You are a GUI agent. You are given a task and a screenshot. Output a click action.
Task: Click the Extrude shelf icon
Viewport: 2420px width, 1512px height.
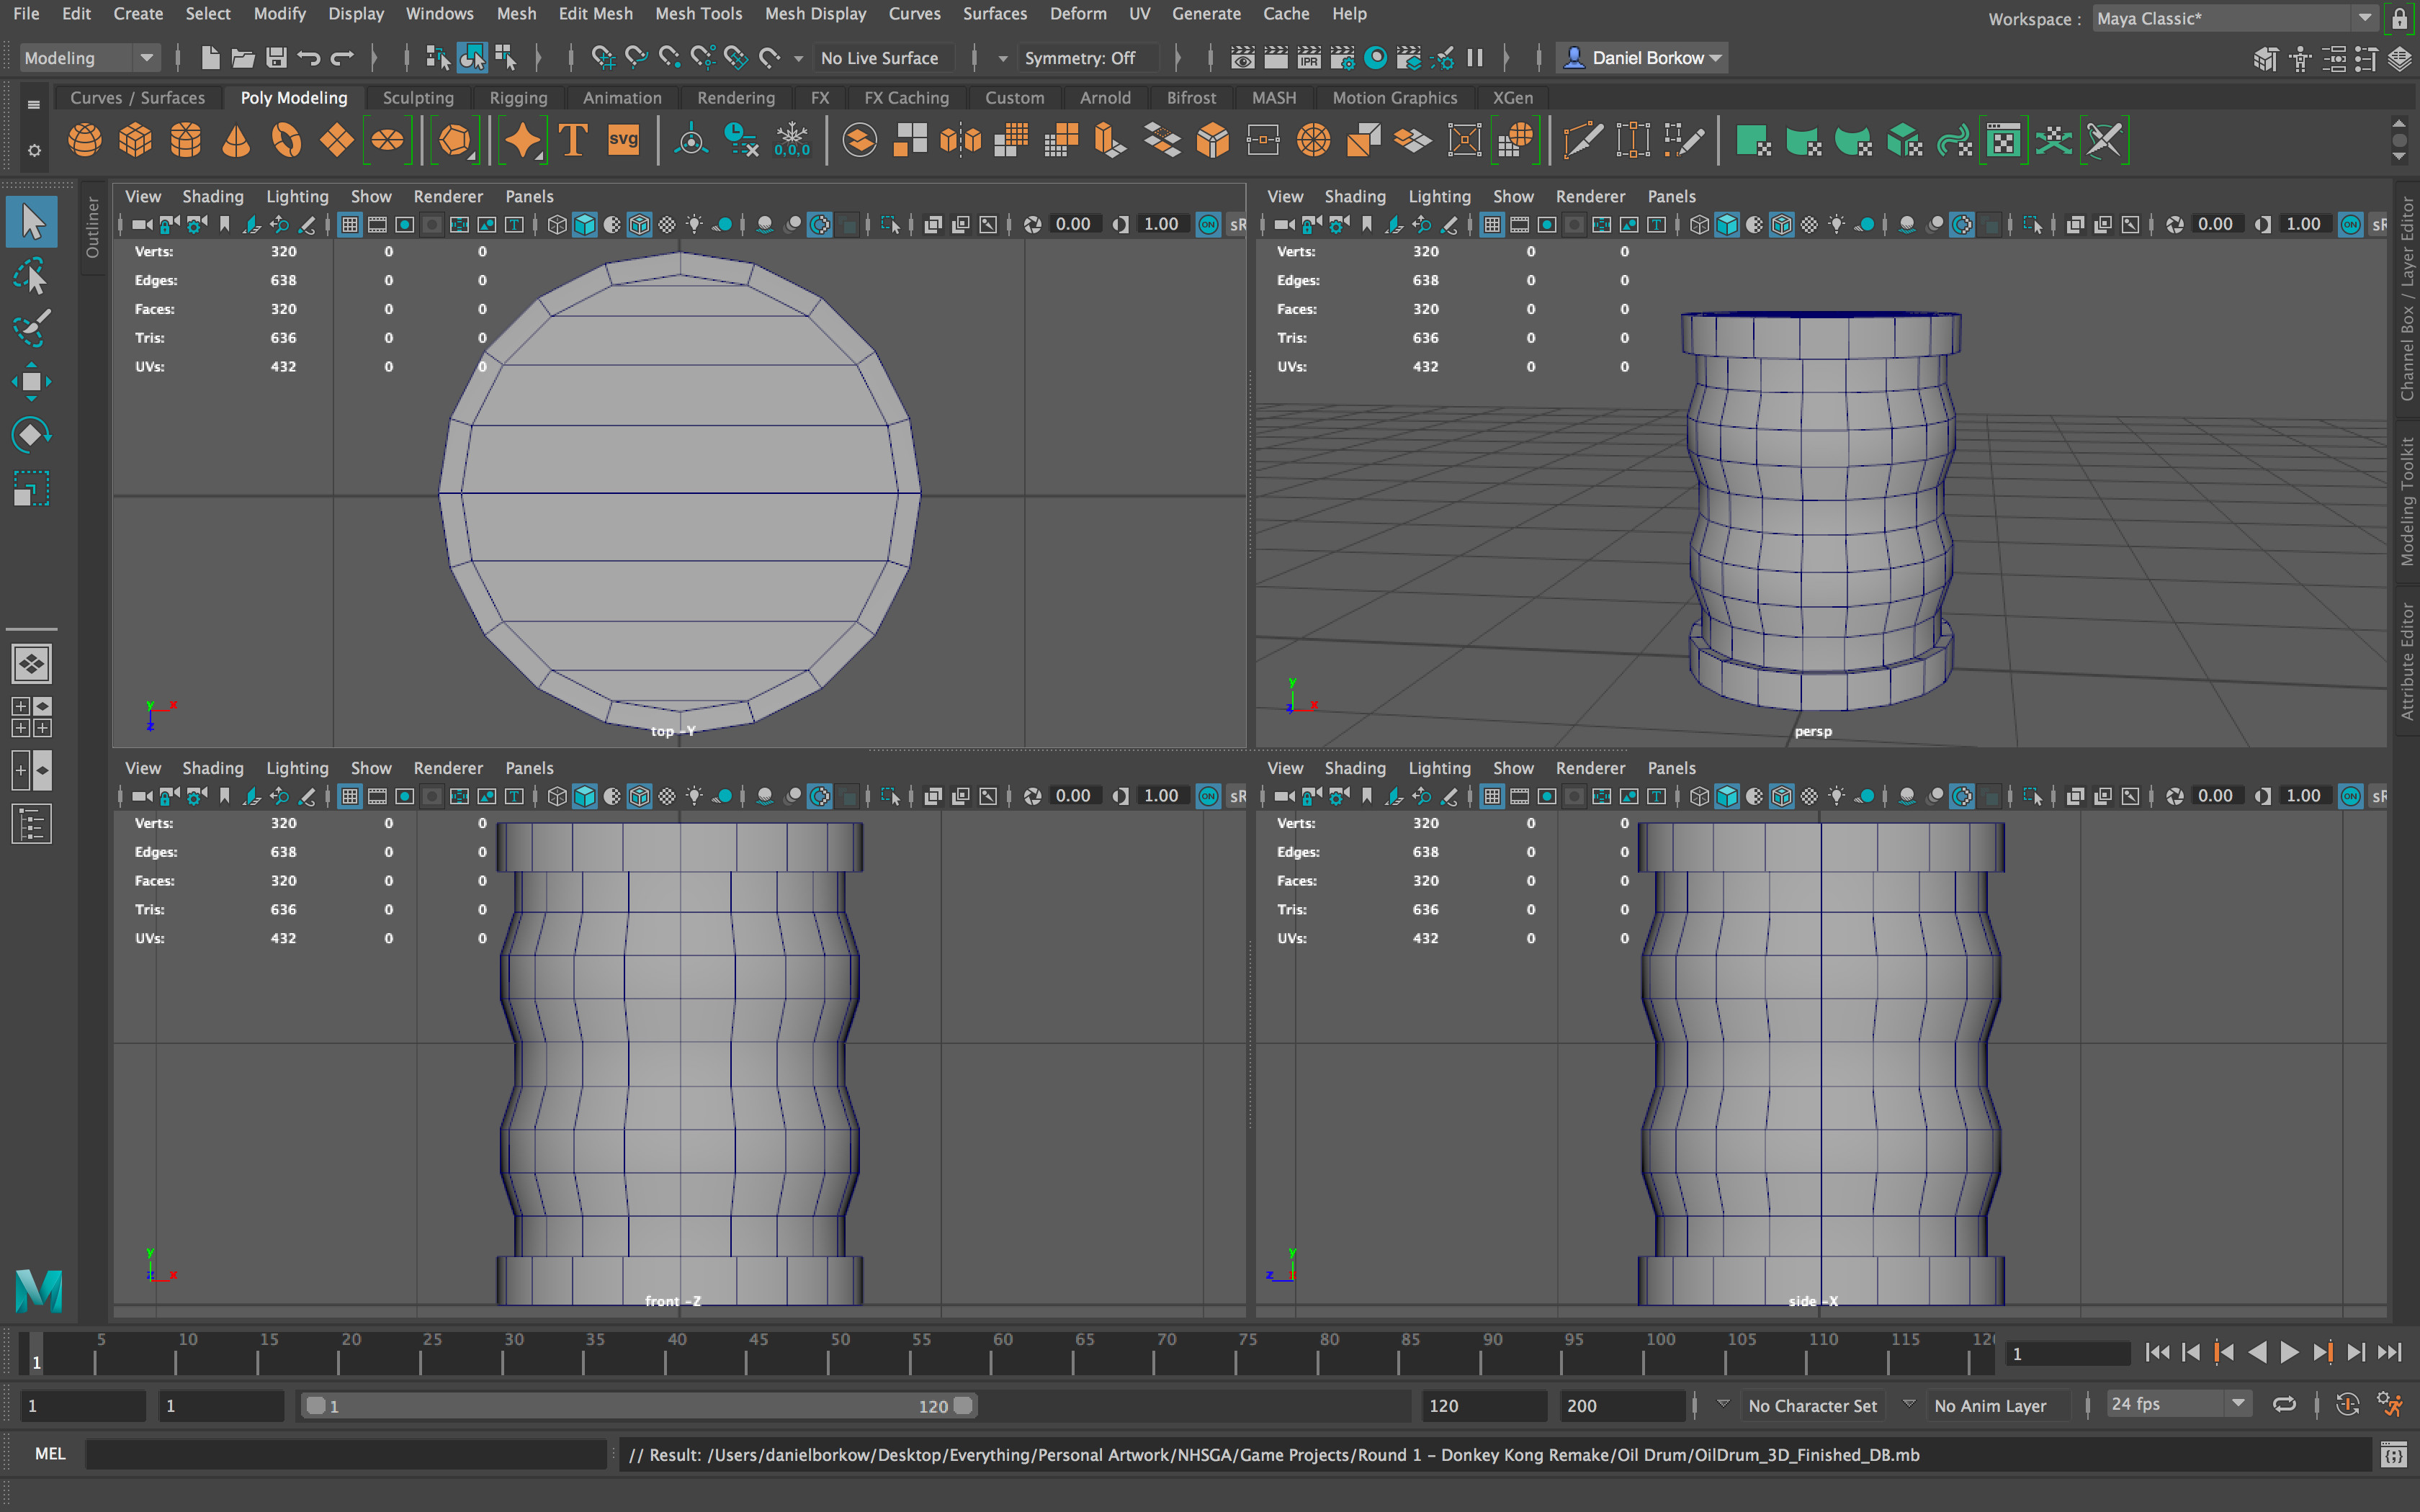point(1111,140)
